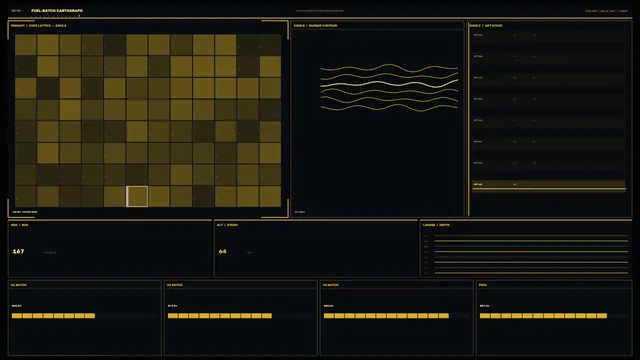Select the top-left cell of the core lattice
The image size is (640, 360).
26,44
